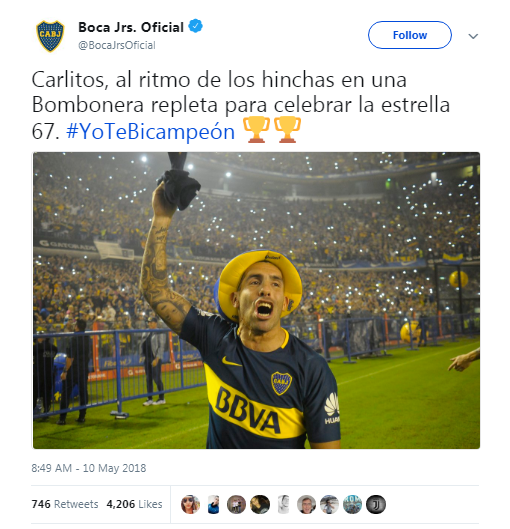510x529 pixels.
Task: Open liker avatar with sunglasses woman
Action: (x=191, y=504)
